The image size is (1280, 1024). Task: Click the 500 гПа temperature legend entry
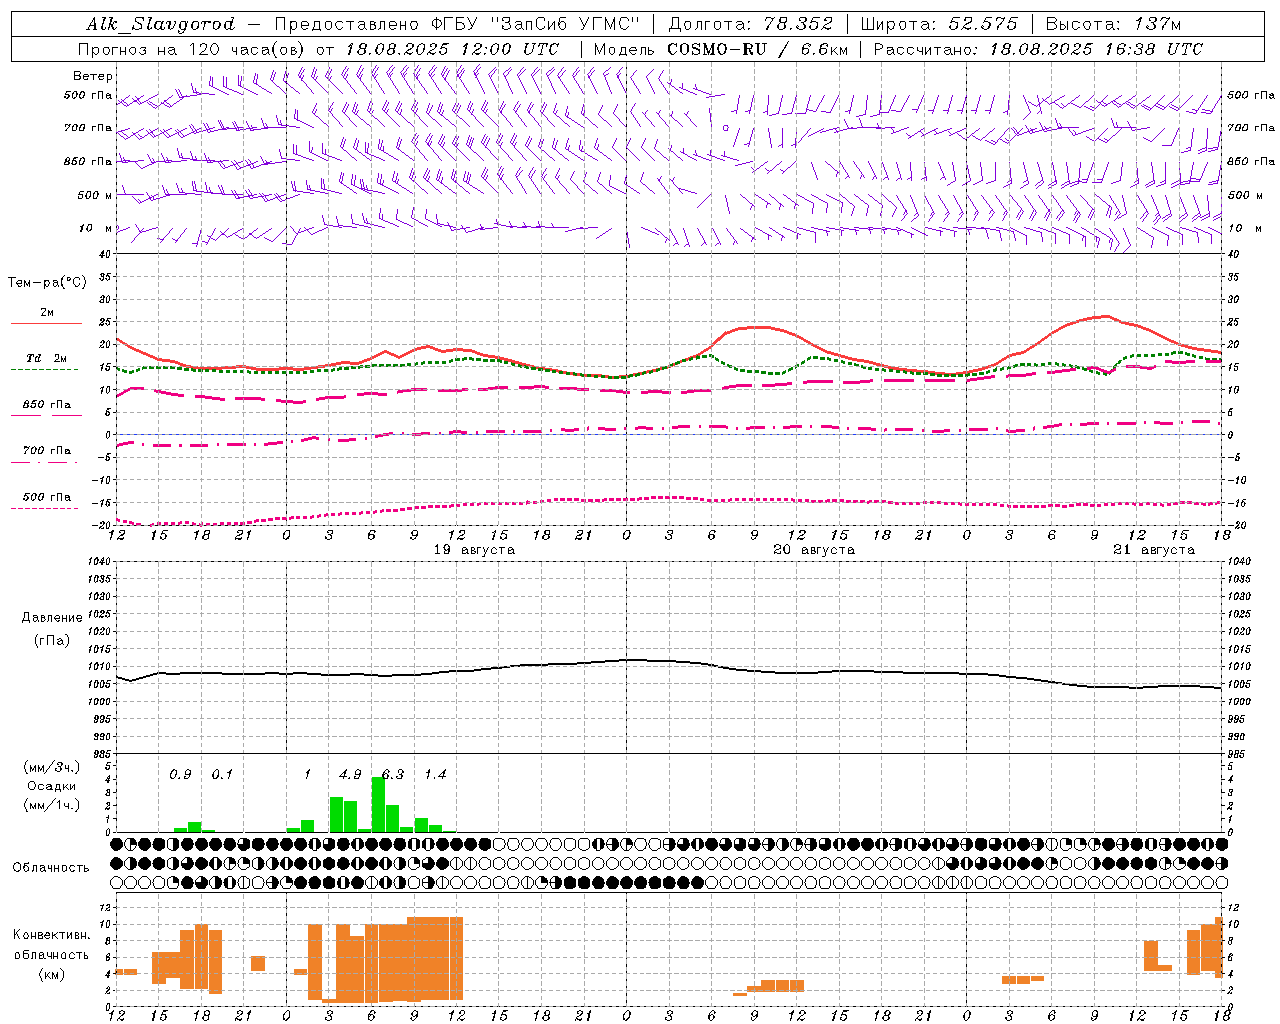pyautogui.click(x=46, y=499)
